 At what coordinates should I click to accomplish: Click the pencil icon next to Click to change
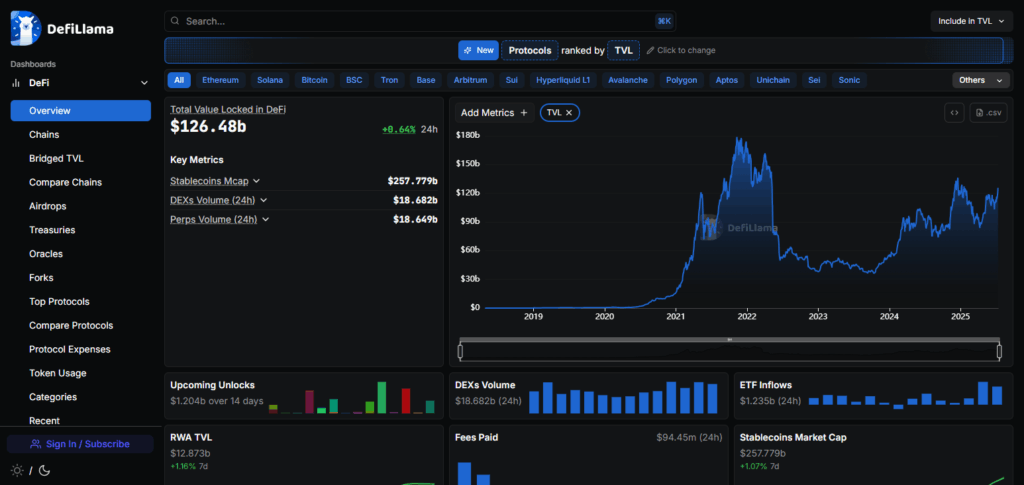click(651, 50)
